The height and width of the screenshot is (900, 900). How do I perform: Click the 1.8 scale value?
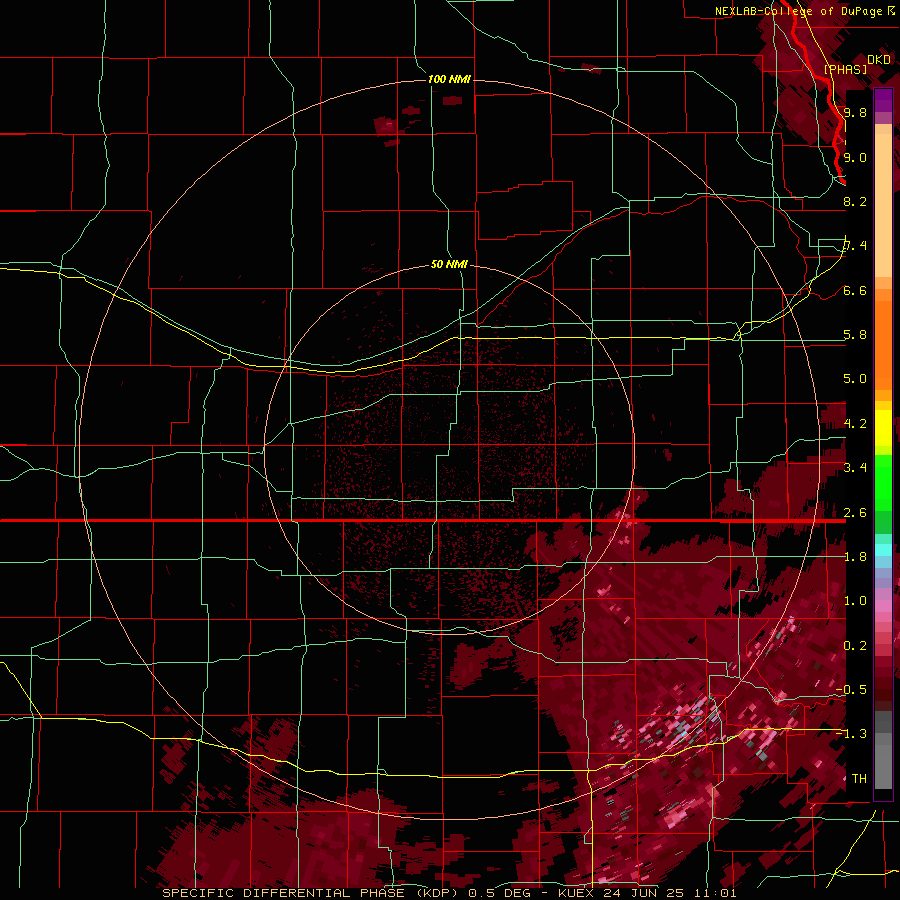pyautogui.click(x=855, y=557)
